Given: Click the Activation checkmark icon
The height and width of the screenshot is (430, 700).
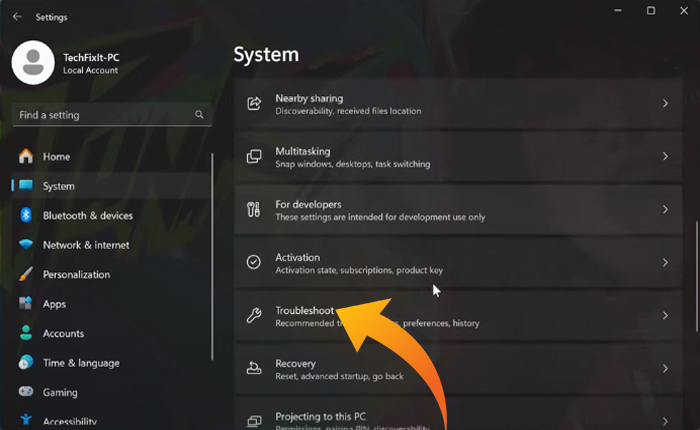Looking at the screenshot, I should tap(254, 263).
